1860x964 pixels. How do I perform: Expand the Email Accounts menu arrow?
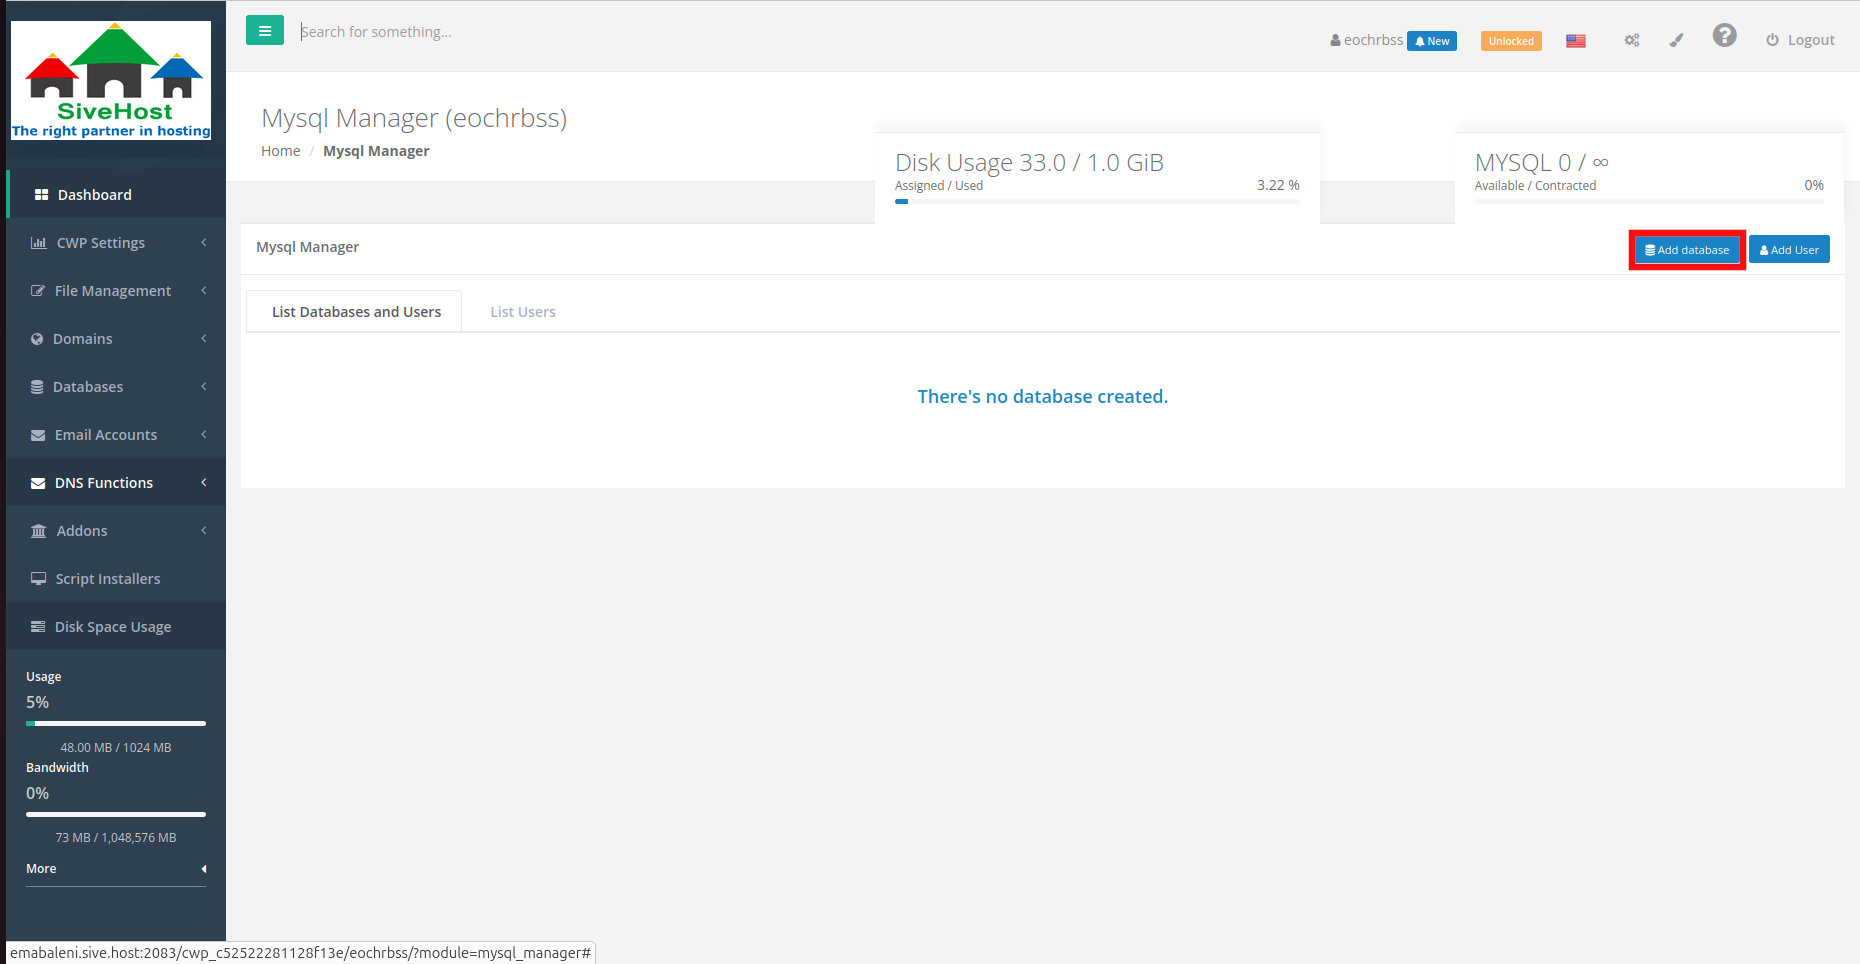pos(204,435)
